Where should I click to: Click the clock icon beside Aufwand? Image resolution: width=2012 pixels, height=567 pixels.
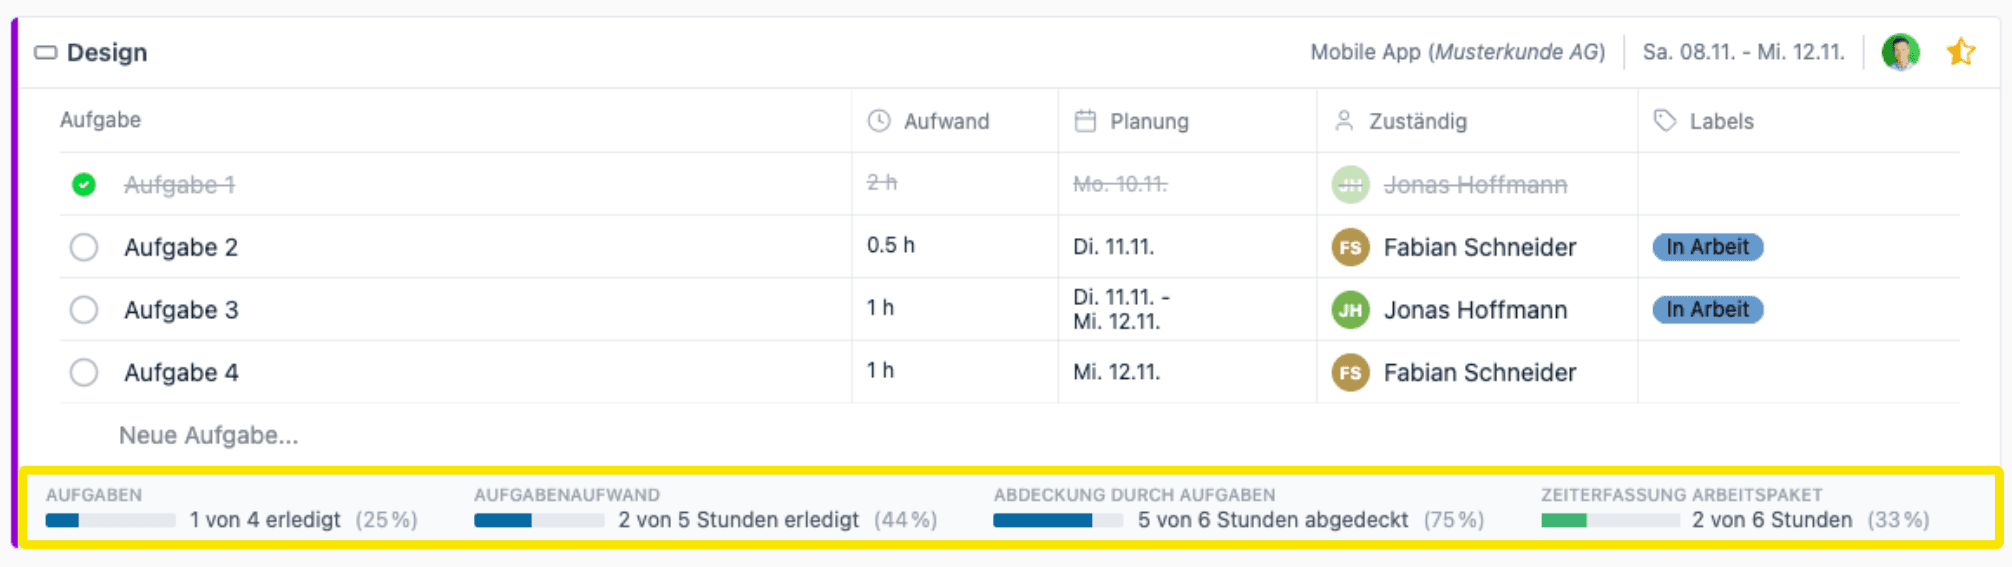879,121
